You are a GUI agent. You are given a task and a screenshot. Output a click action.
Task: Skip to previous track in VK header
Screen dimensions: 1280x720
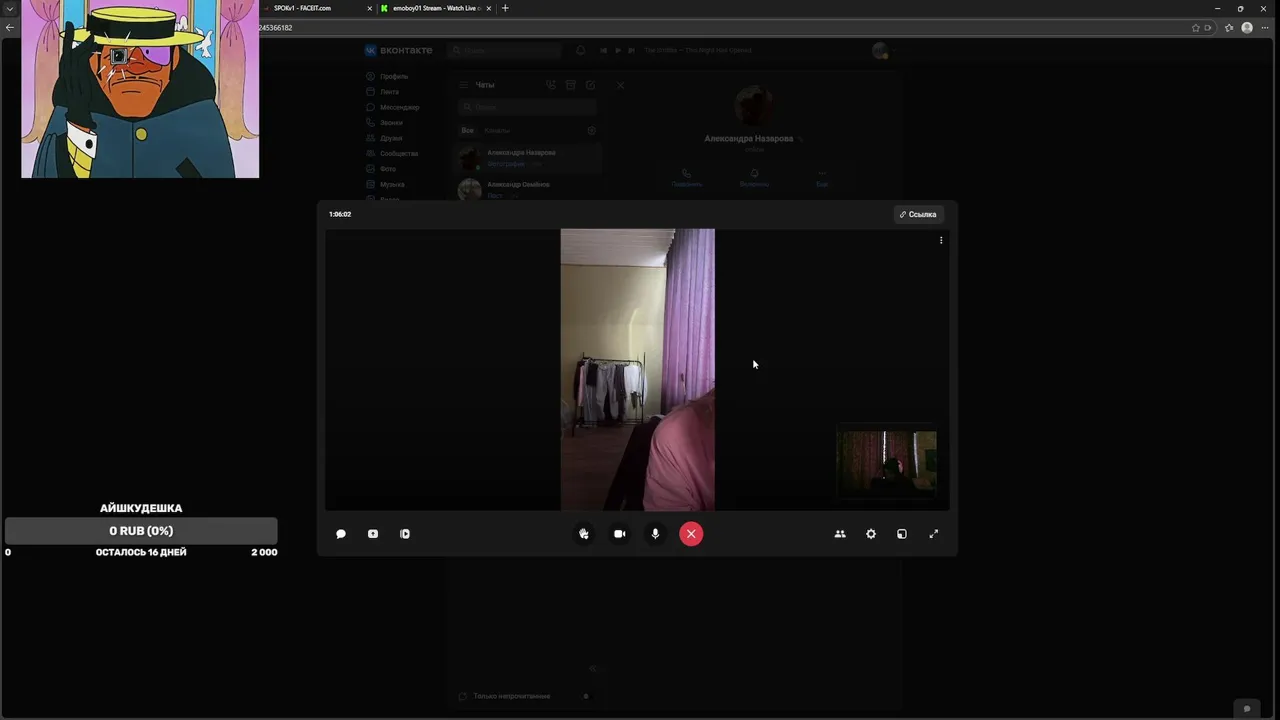[x=604, y=50]
